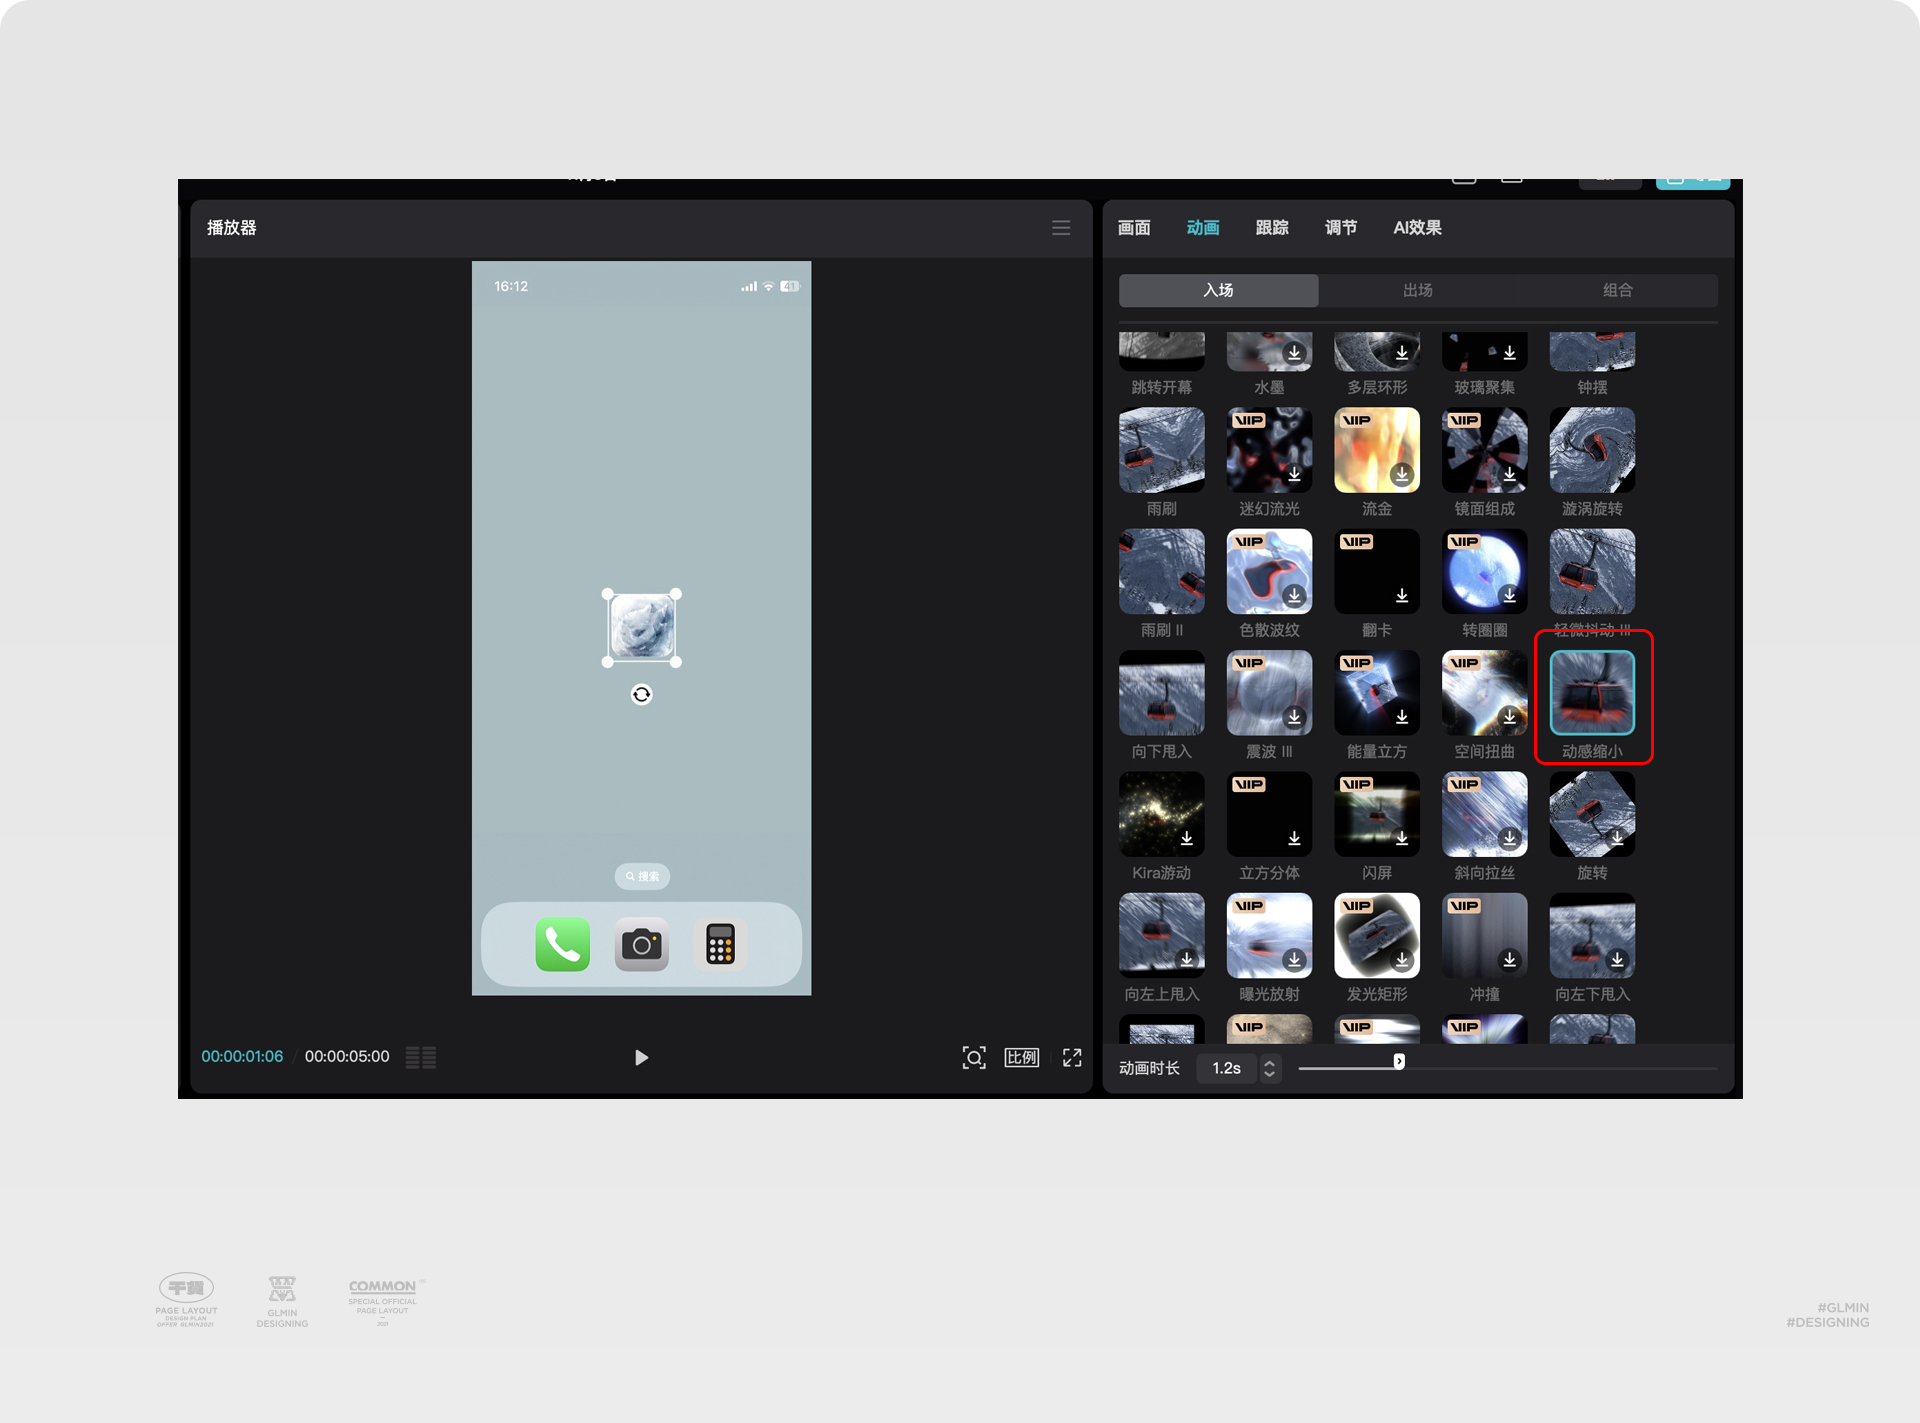Click the focus zoom icon in player
Image resolution: width=1920 pixels, height=1423 pixels.
point(973,1057)
